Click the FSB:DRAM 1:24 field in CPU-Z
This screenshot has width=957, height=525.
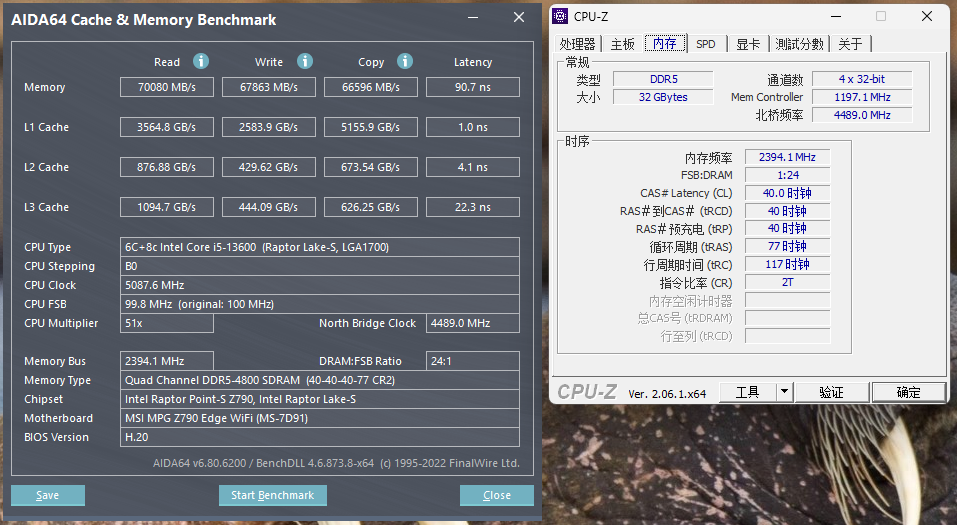pos(787,175)
